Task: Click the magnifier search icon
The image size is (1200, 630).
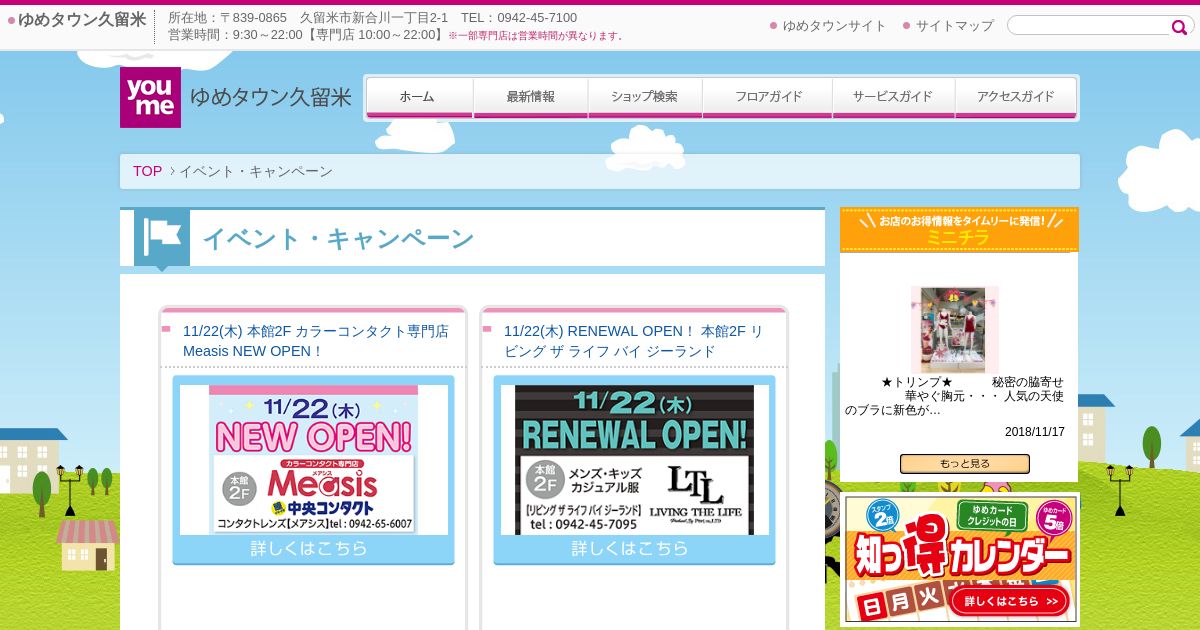Action: [x=1180, y=27]
